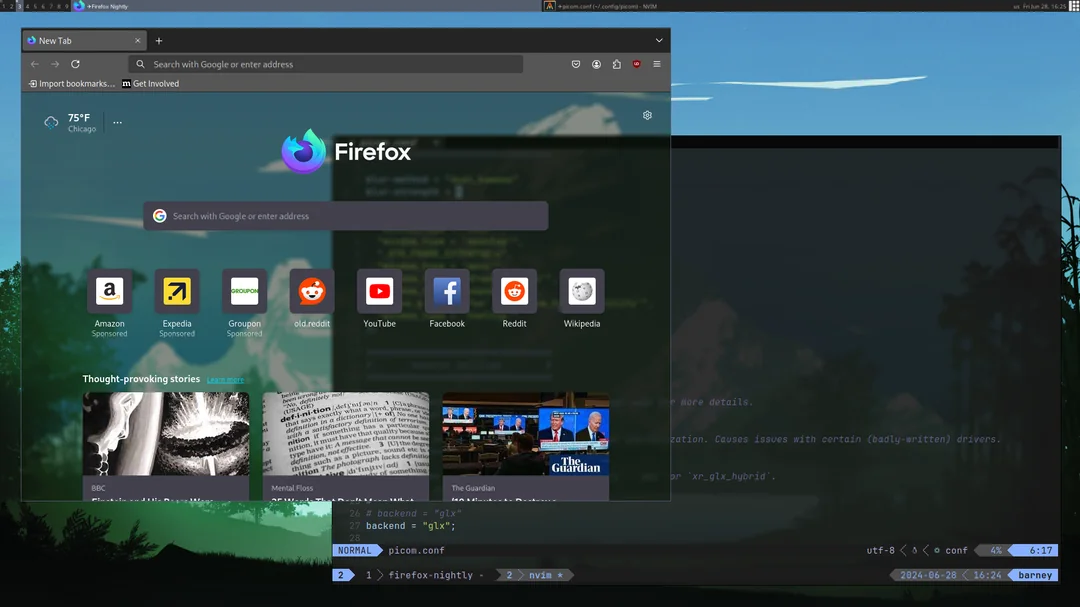
Task: Click the Import bookmarks bookmark item
Action: (x=72, y=83)
